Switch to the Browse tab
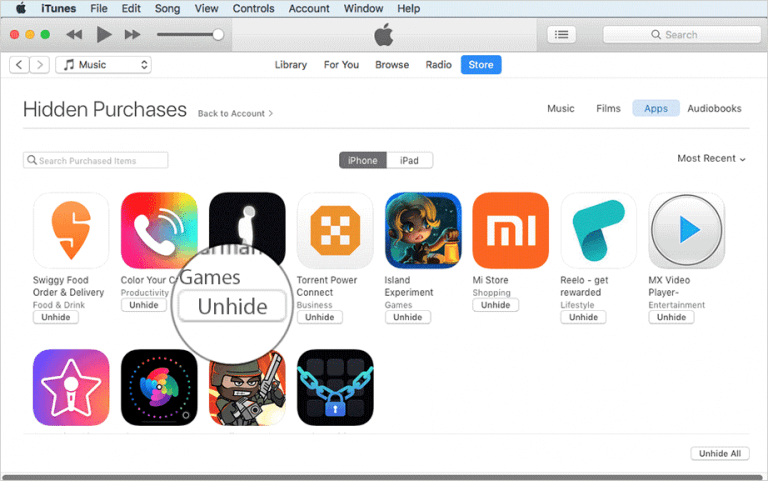 (392, 65)
